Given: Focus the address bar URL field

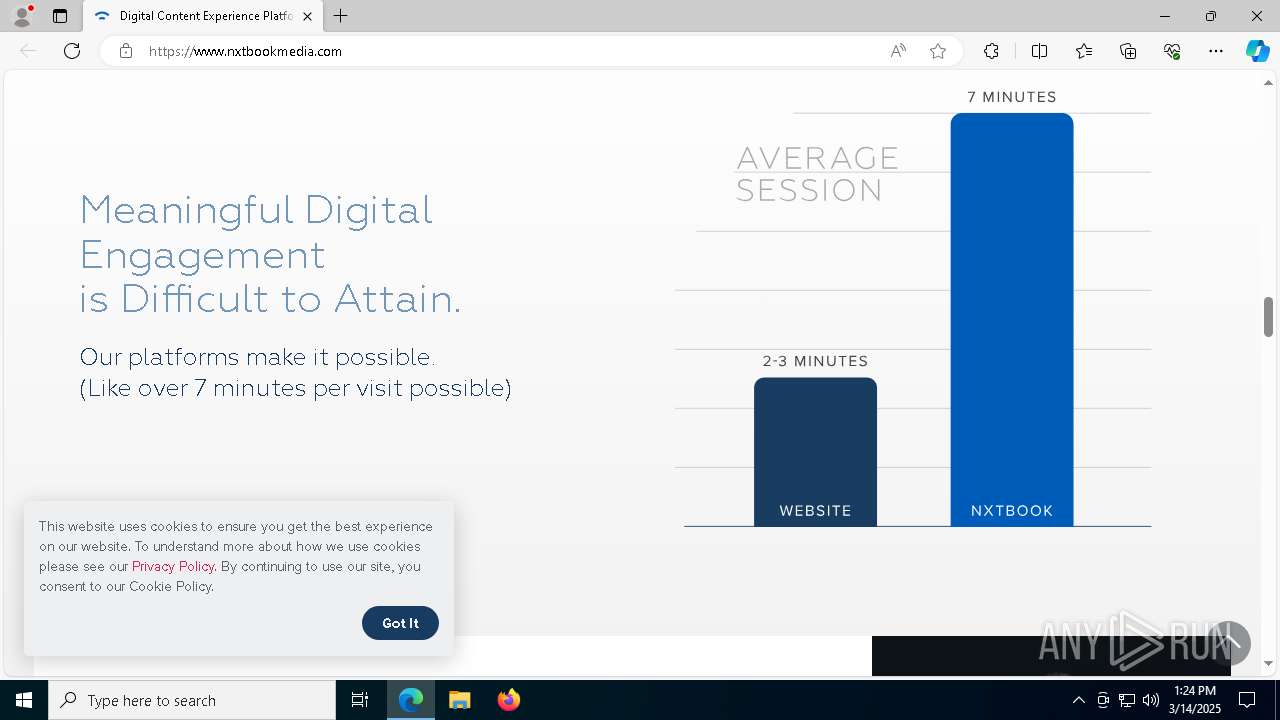Looking at the screenshot, I should pos(510,51).
